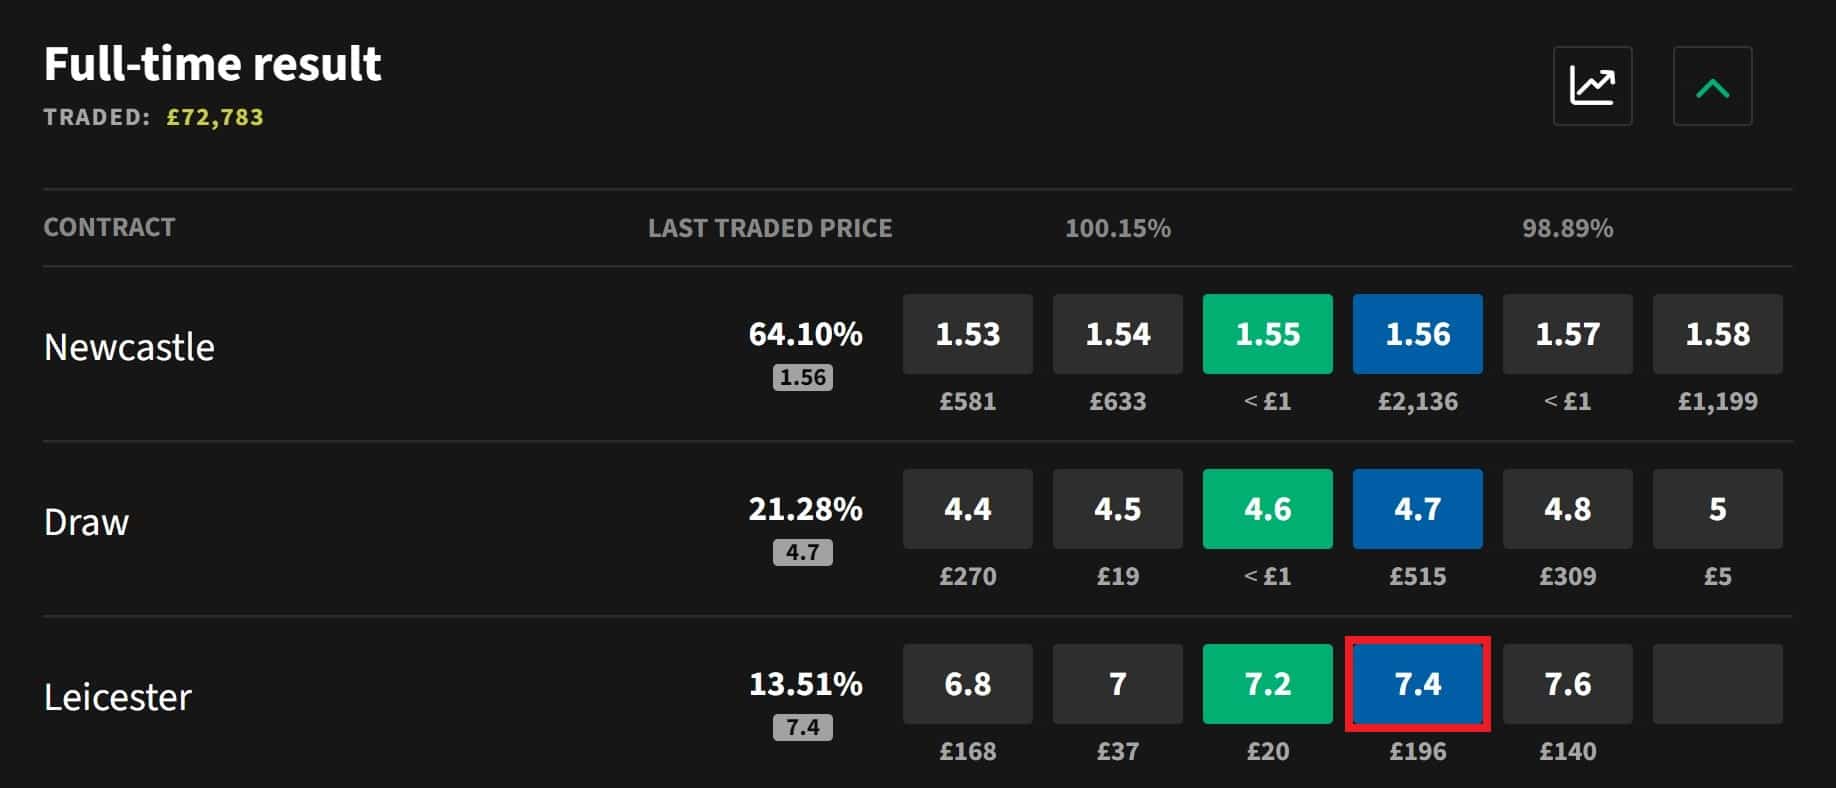This screenshot has height=788, width=1836.
Task: Click Newcastle 1.58 price box
Action: [1717, 334]
